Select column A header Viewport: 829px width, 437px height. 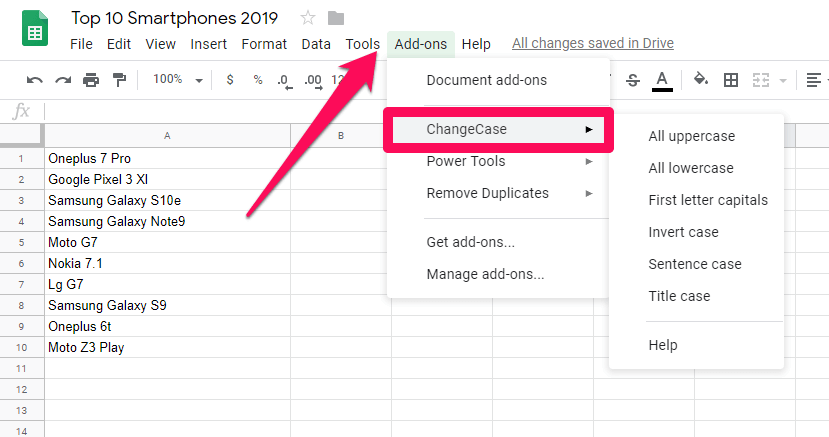[x=167, y=136]
